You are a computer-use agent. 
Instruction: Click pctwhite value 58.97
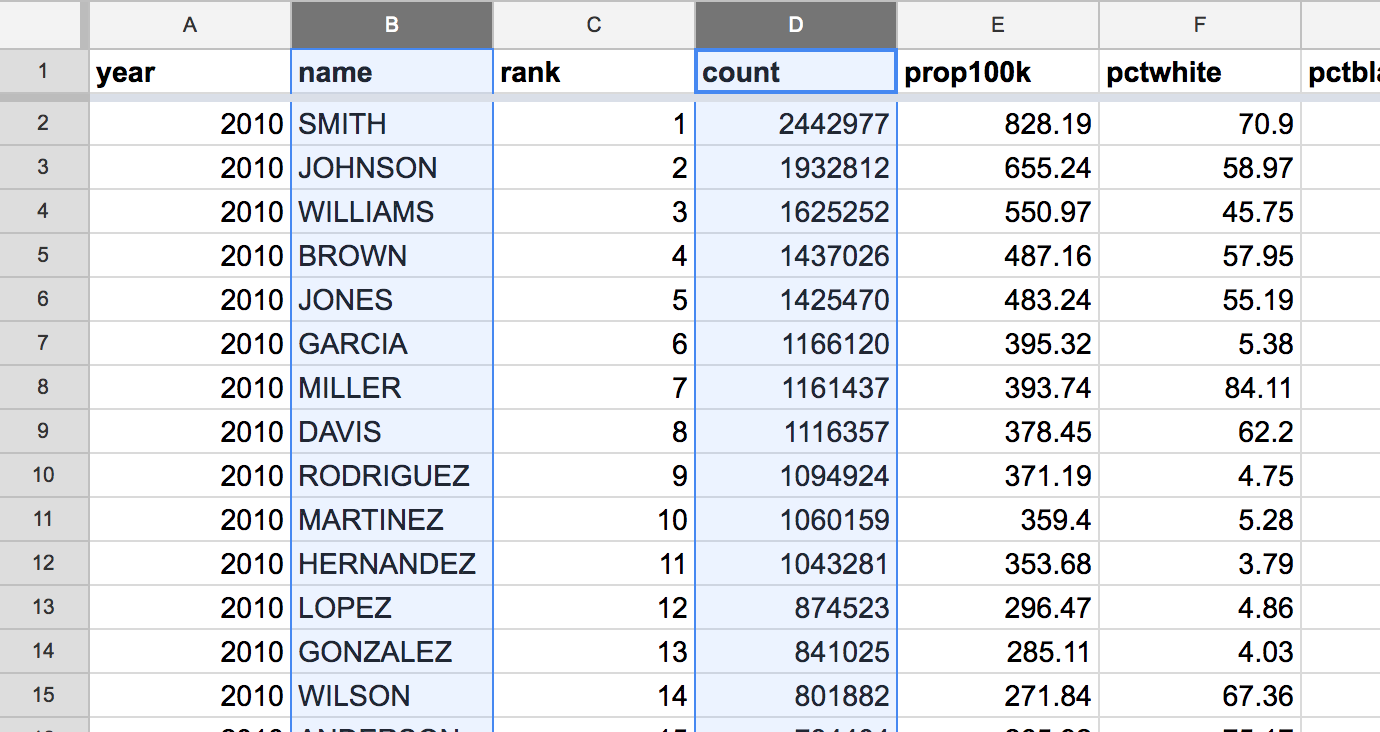pos(1200,168)
